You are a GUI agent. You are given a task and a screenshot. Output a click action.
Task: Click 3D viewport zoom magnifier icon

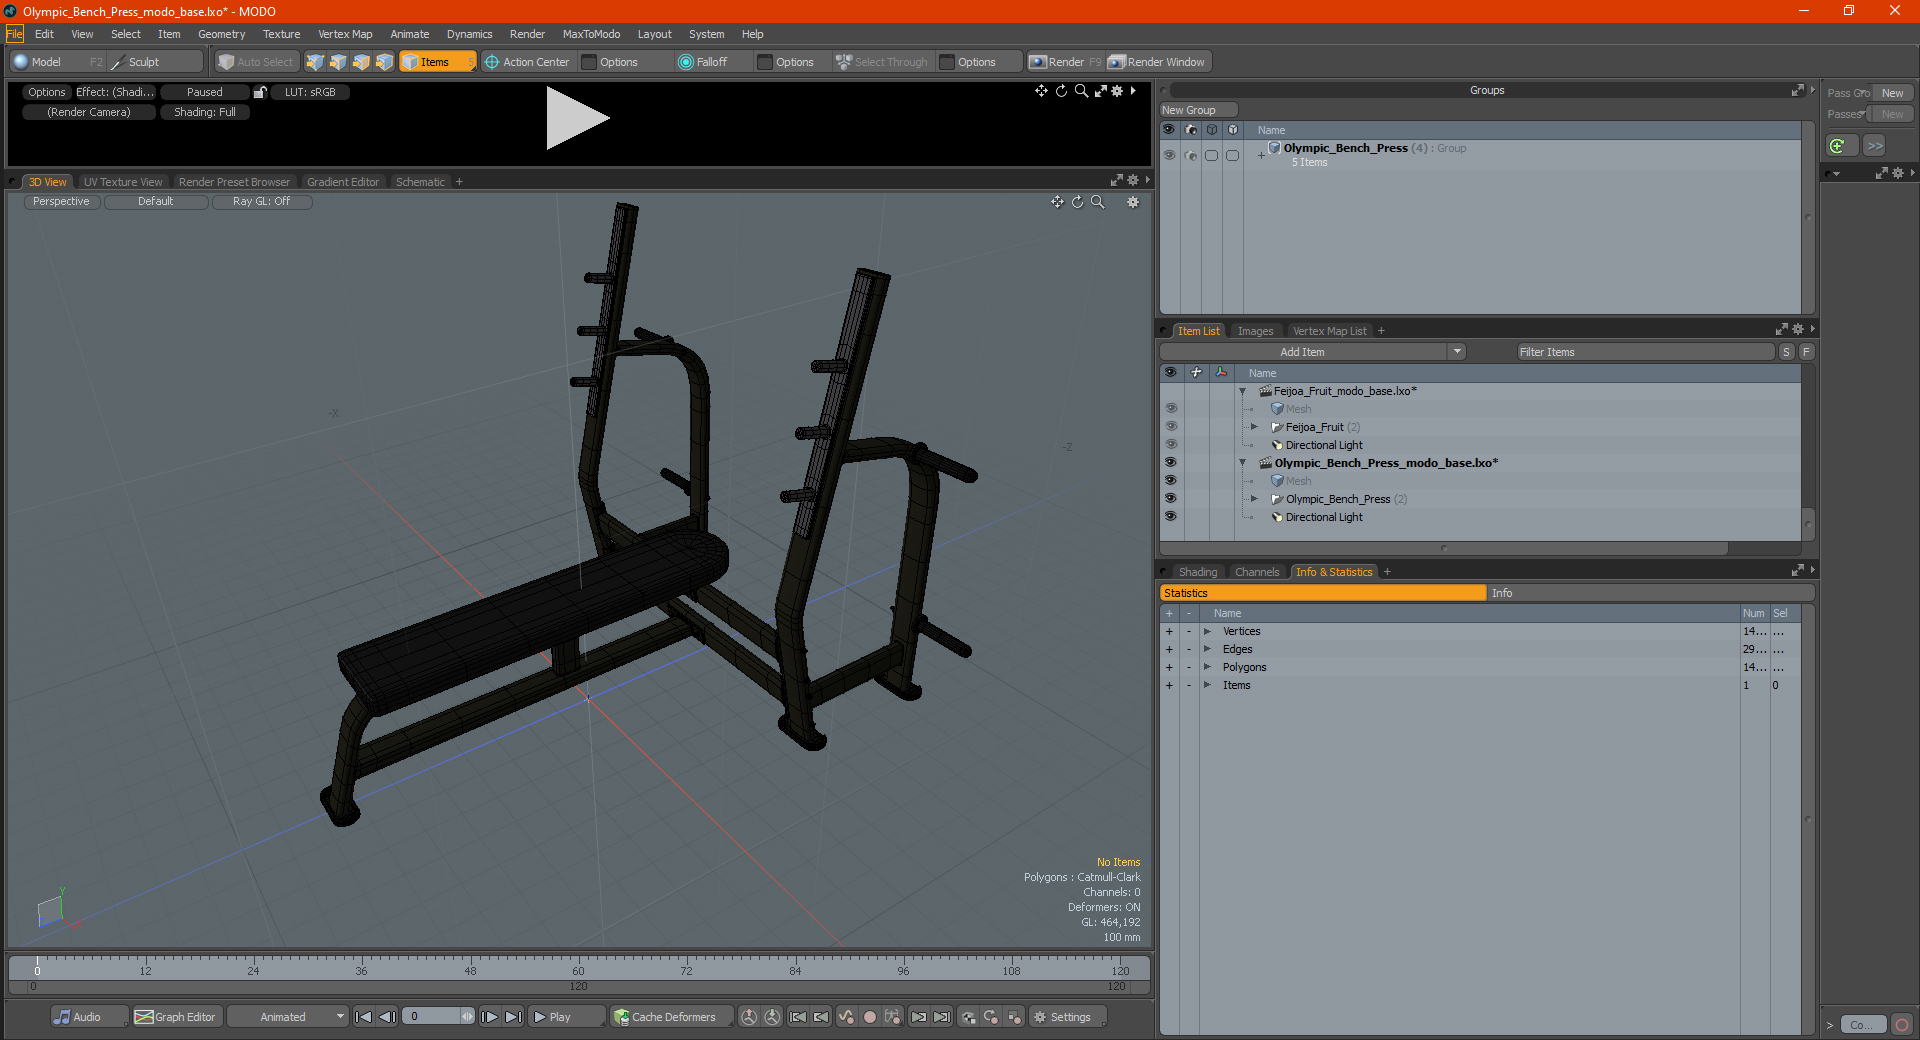1097,202
